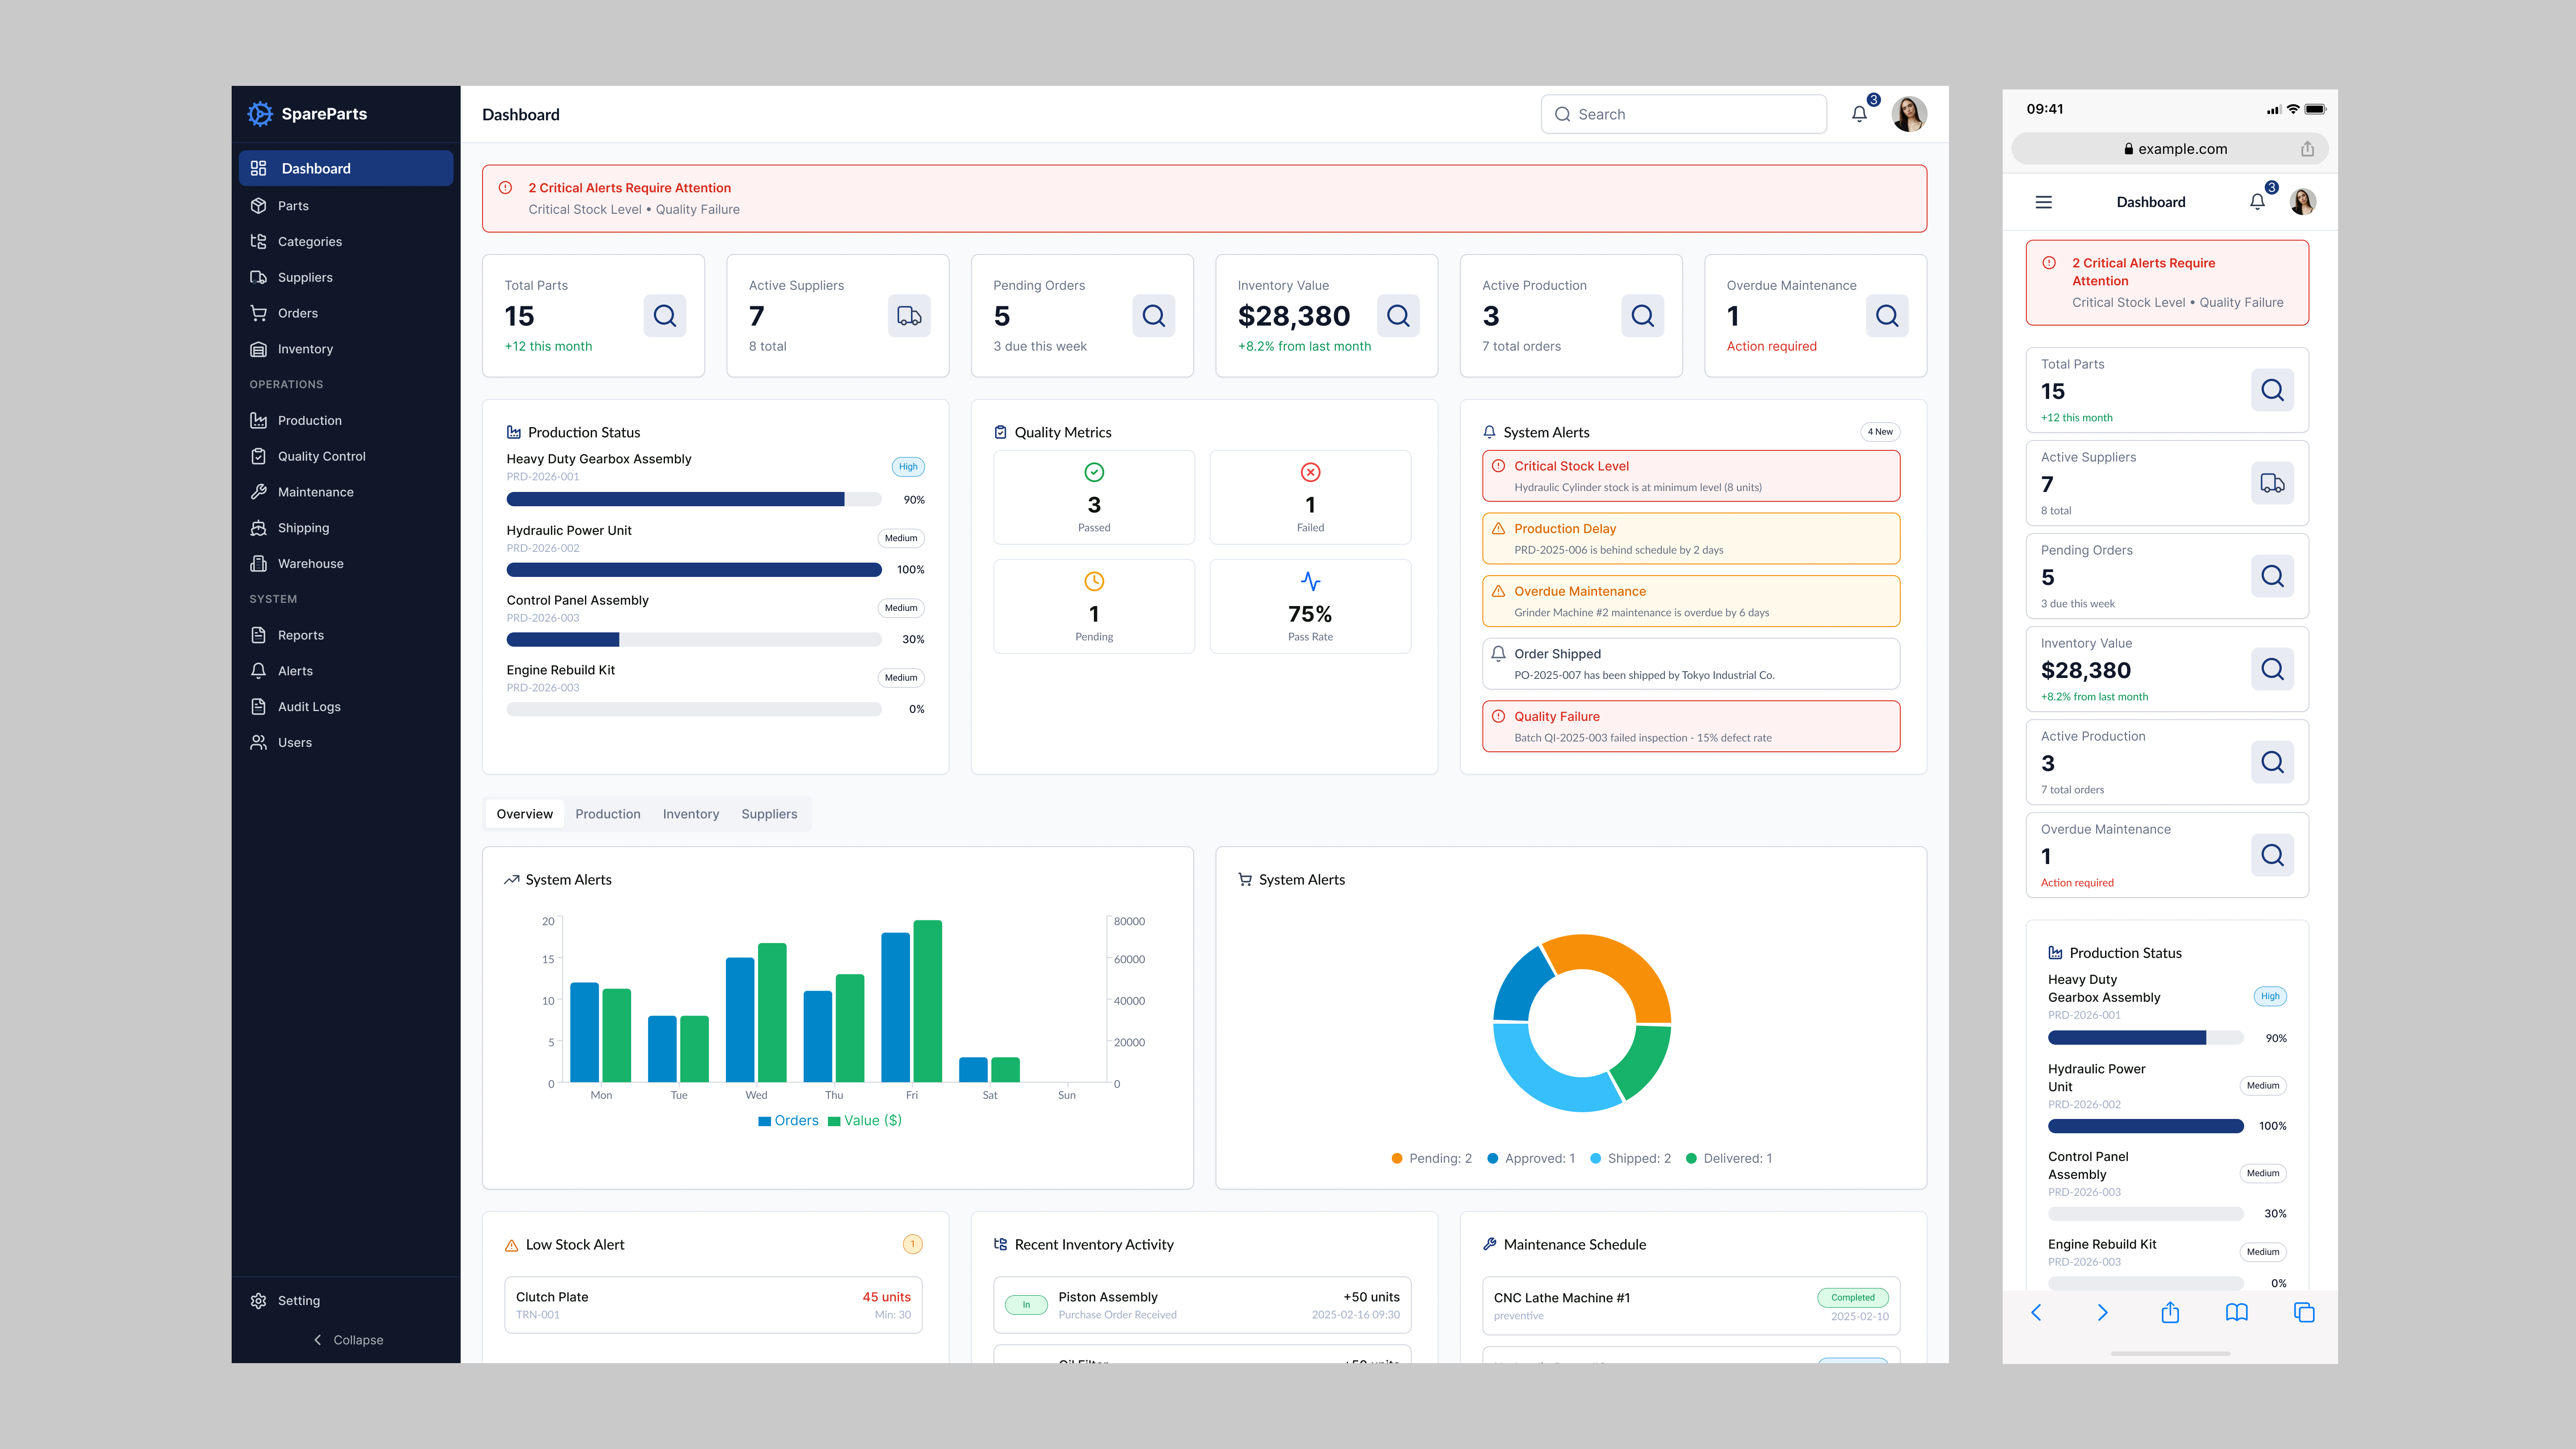2576x1449 pixels.
Task: Click the Piston Assembly inventory activity row
Action: [1202, 1305]
